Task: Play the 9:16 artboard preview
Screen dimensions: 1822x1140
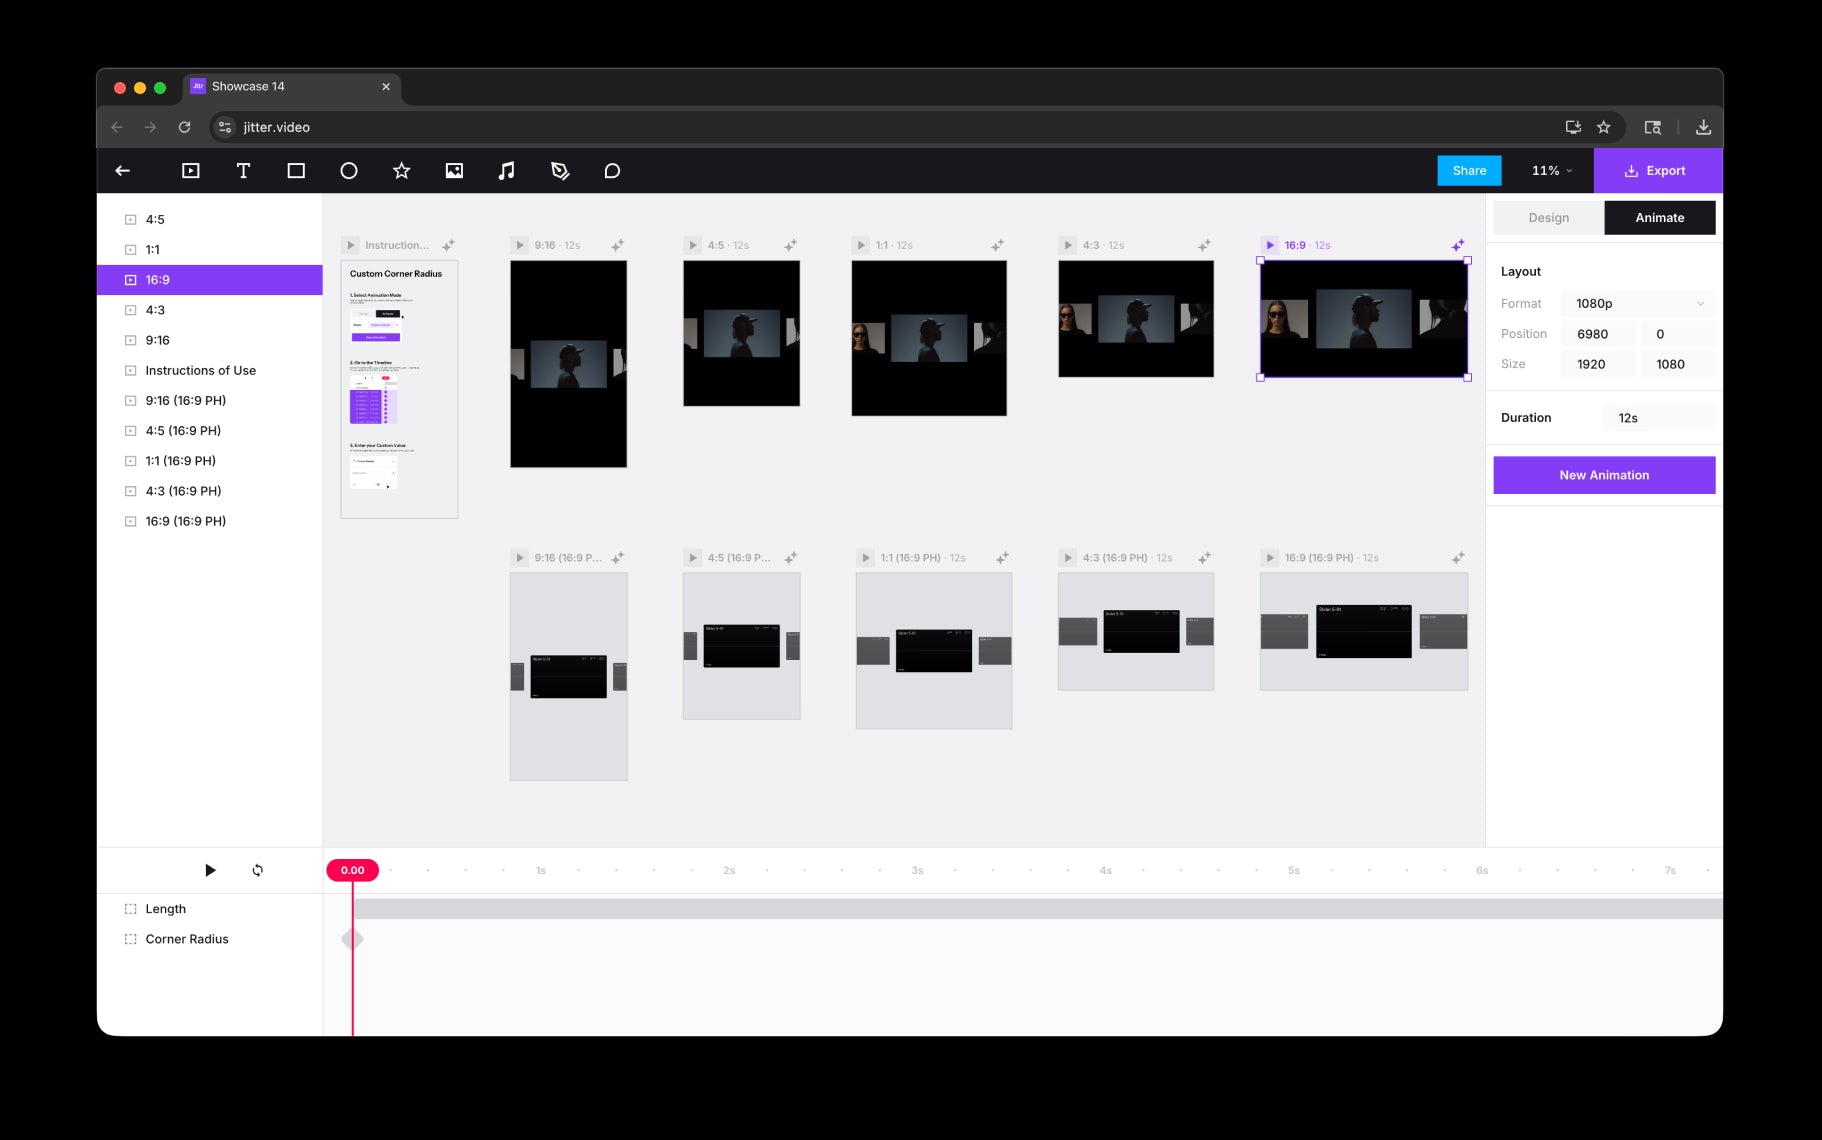Action: point(520,245)
